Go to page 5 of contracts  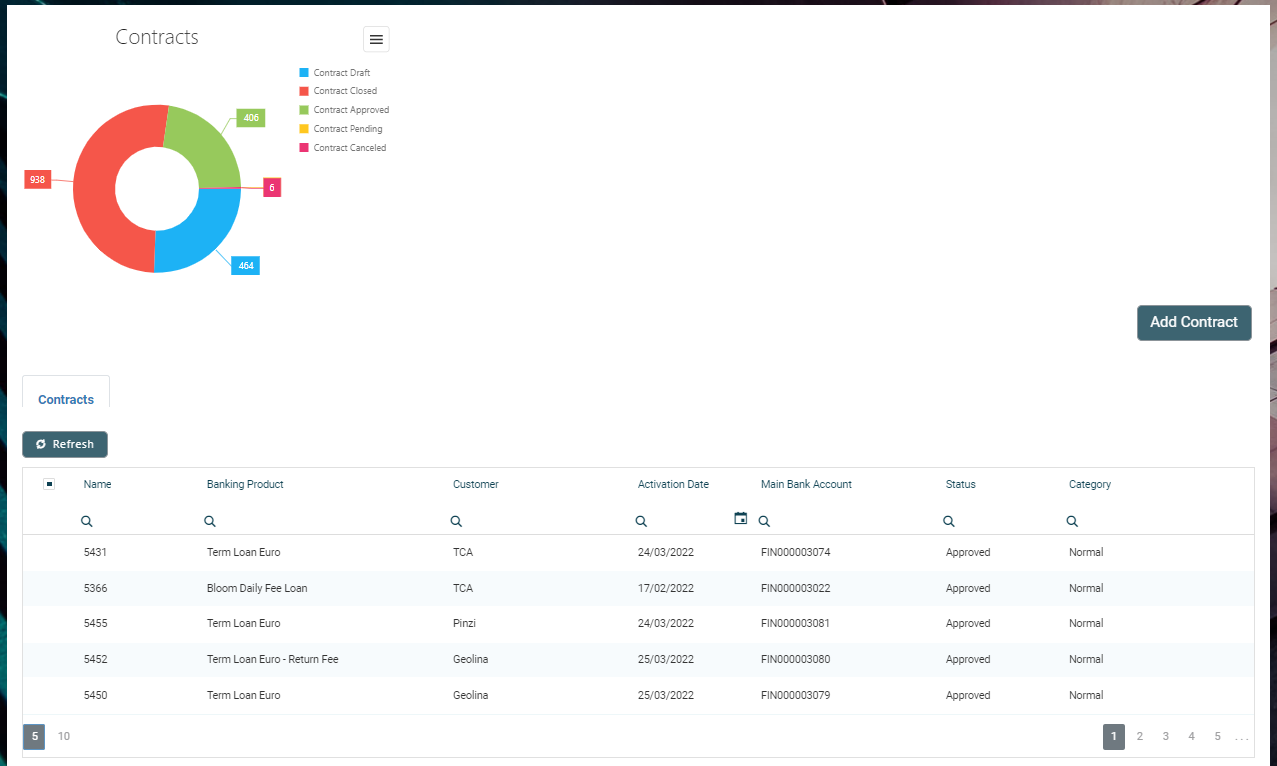1217,737
